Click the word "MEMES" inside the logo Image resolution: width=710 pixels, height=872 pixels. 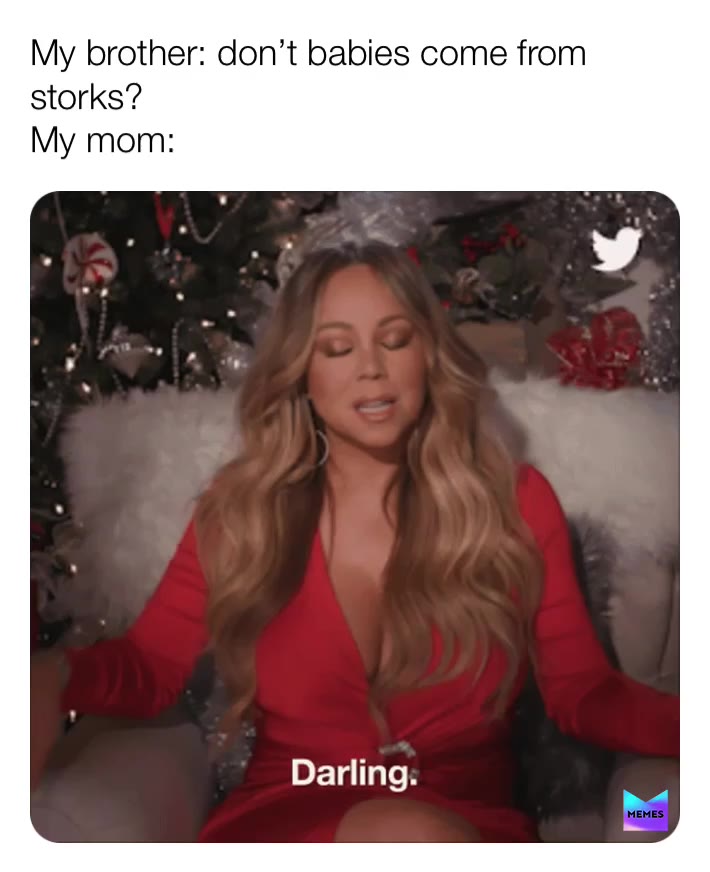tap(645, 814)
